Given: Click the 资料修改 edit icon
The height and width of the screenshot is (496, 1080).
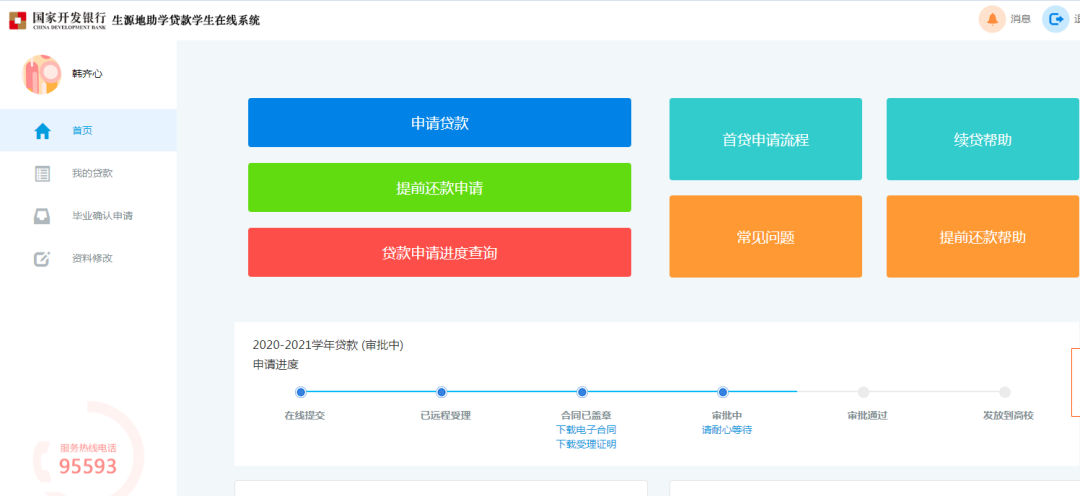Looking at the screenshot, I should point(42,259).
